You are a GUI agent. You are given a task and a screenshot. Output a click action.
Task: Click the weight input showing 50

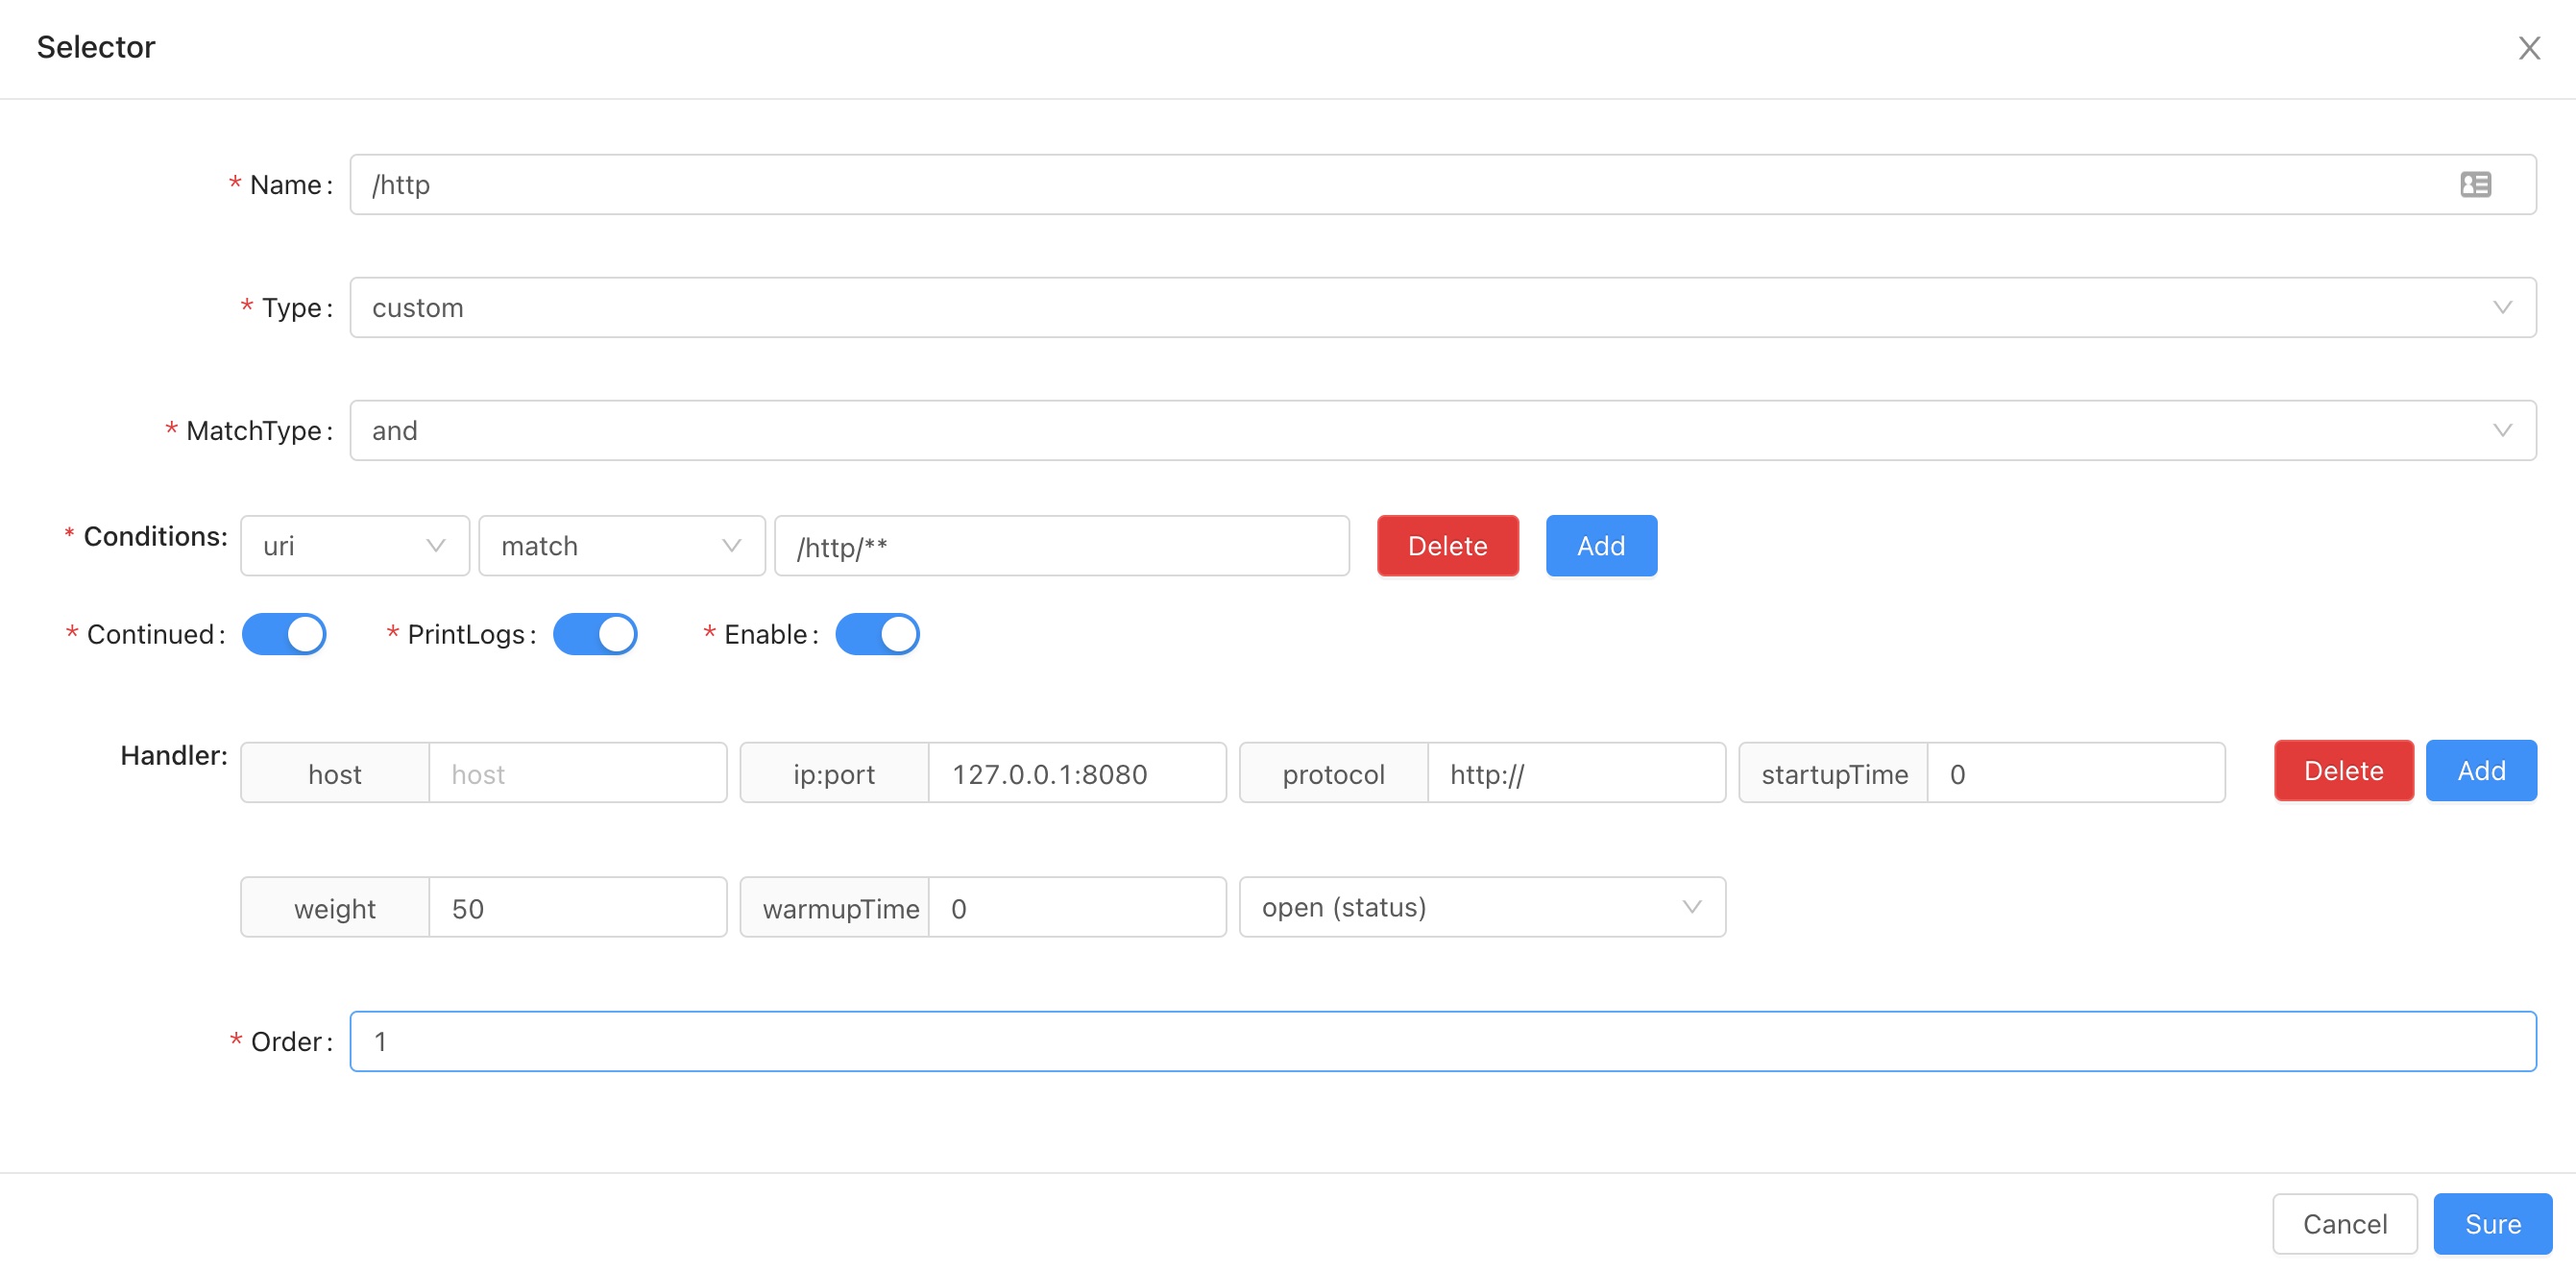pyautogui.click(x=577, y=908)
